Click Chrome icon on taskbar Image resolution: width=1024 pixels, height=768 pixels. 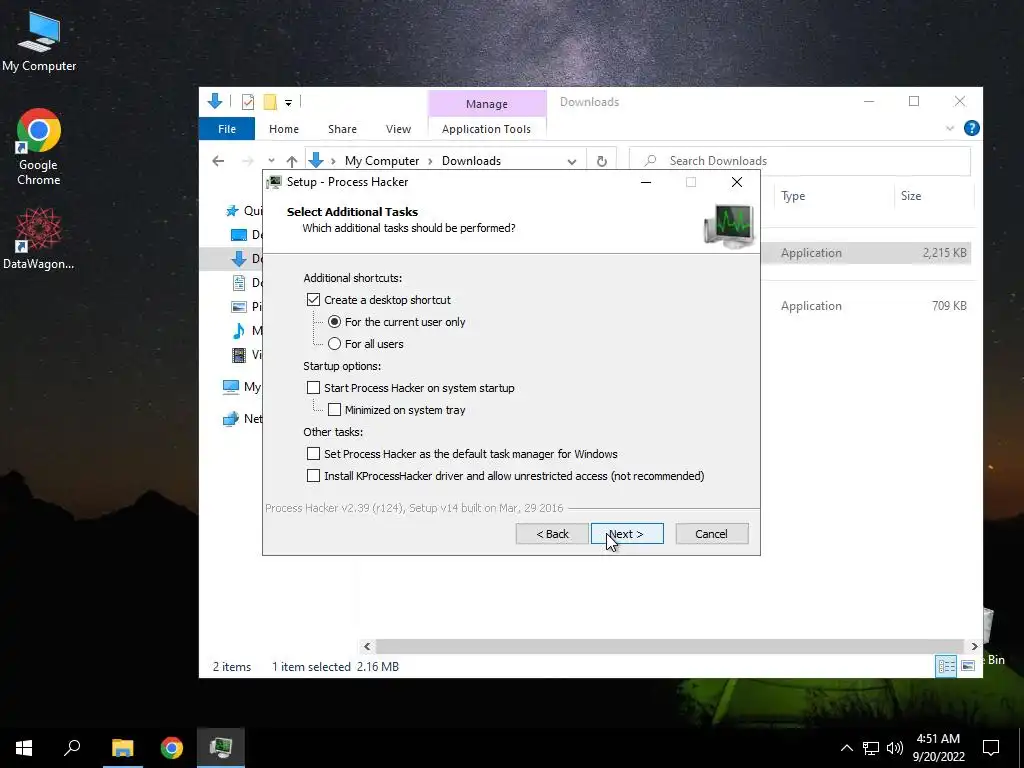[x=172, y=748]
